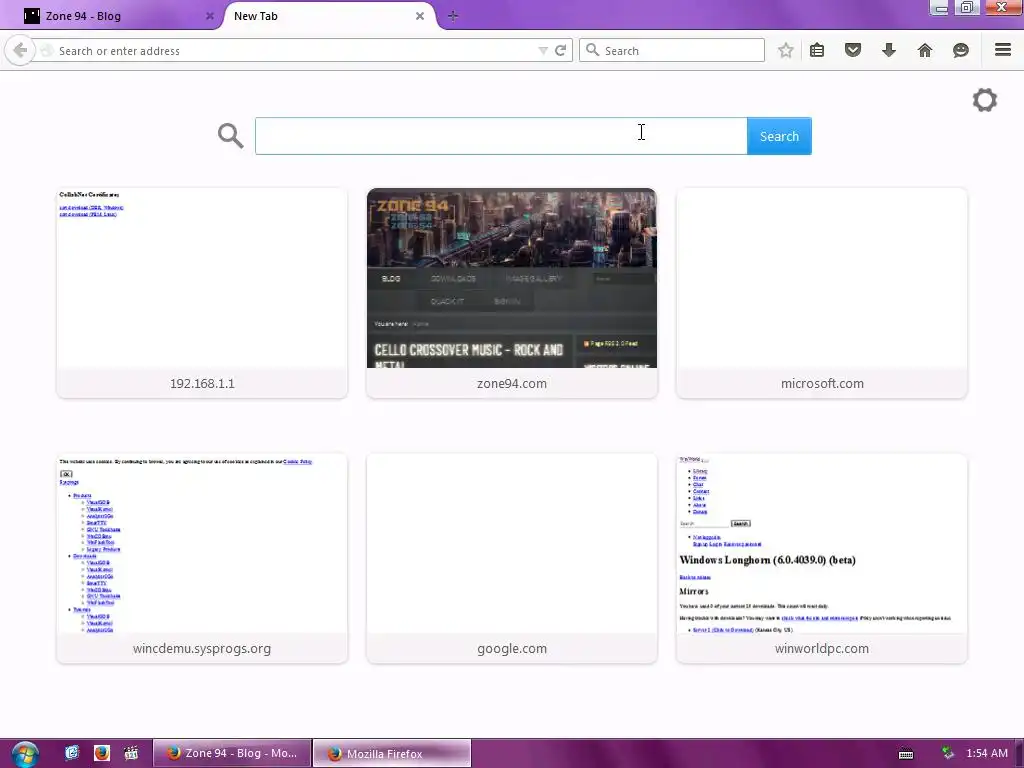
Task: Click the winworldpc.com tile label
Action: point(822,648)
